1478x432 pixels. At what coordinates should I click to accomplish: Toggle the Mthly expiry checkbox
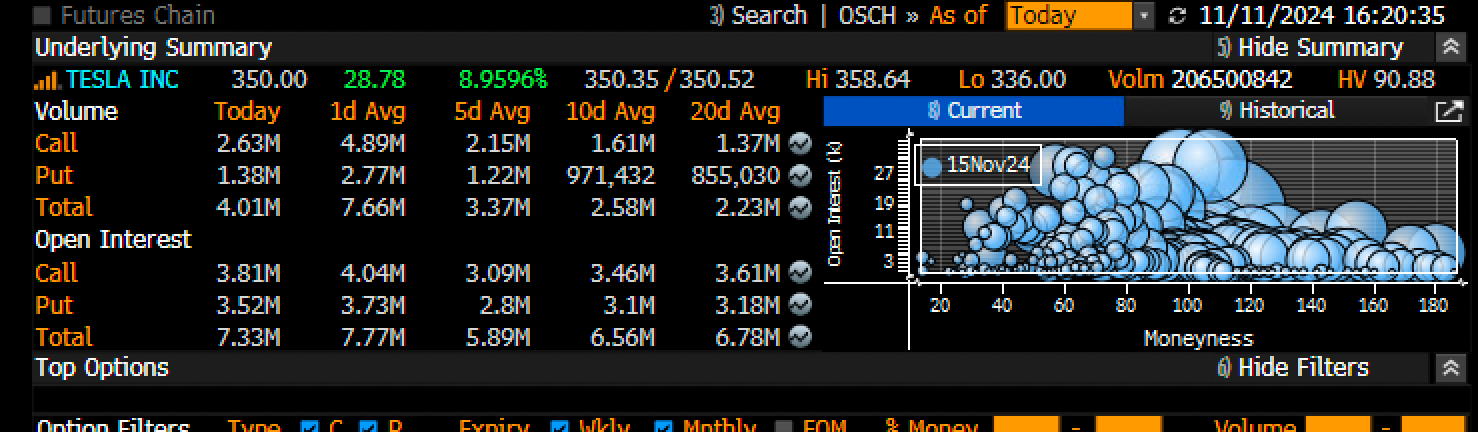(x=663, y=427)
